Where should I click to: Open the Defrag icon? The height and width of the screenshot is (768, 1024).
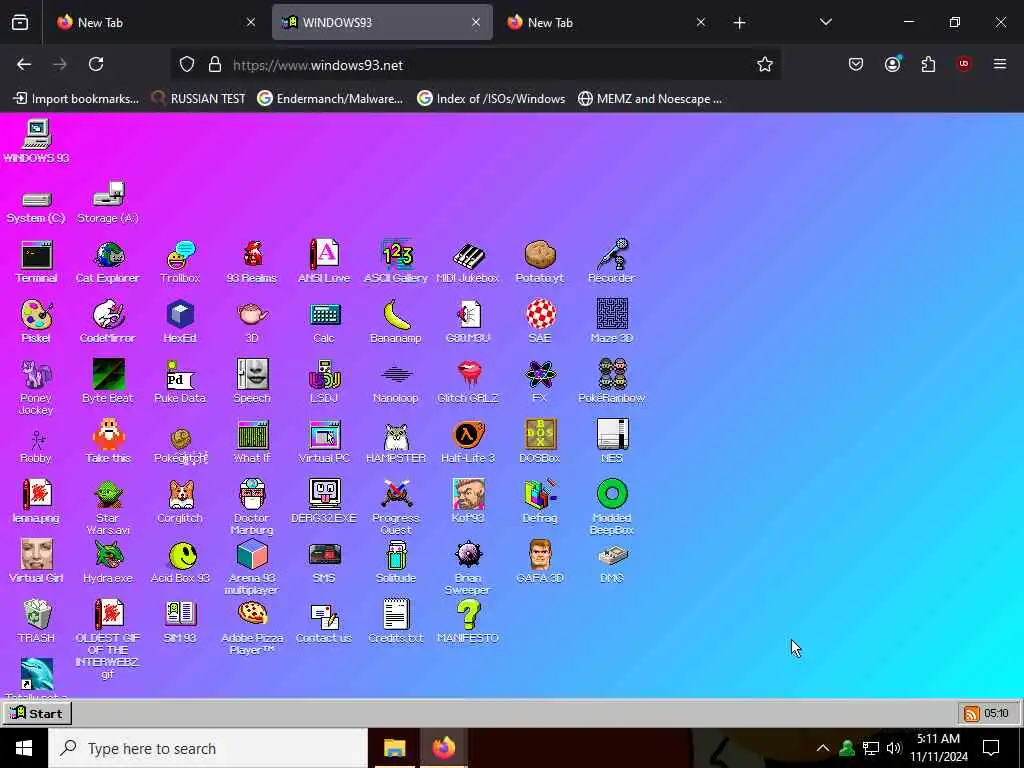coord(540,502)
